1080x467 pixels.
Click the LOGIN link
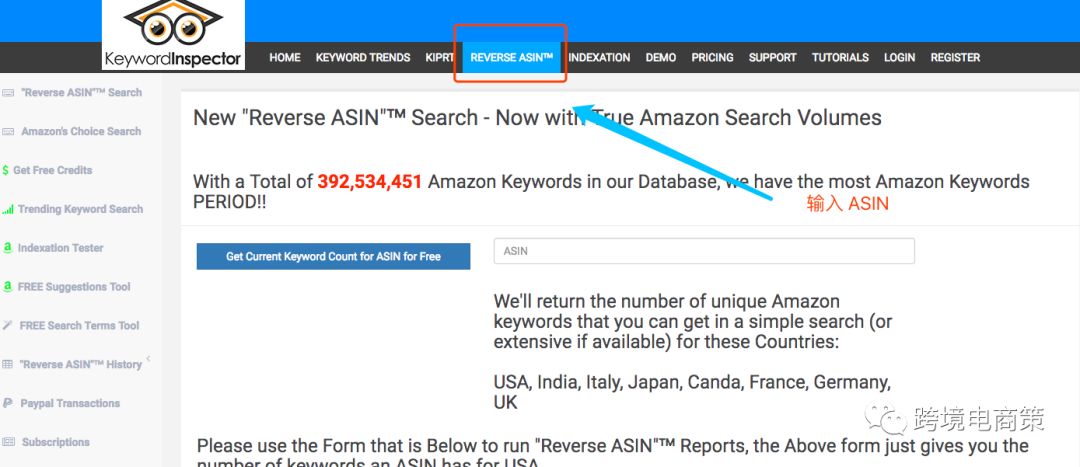point(899,58)
